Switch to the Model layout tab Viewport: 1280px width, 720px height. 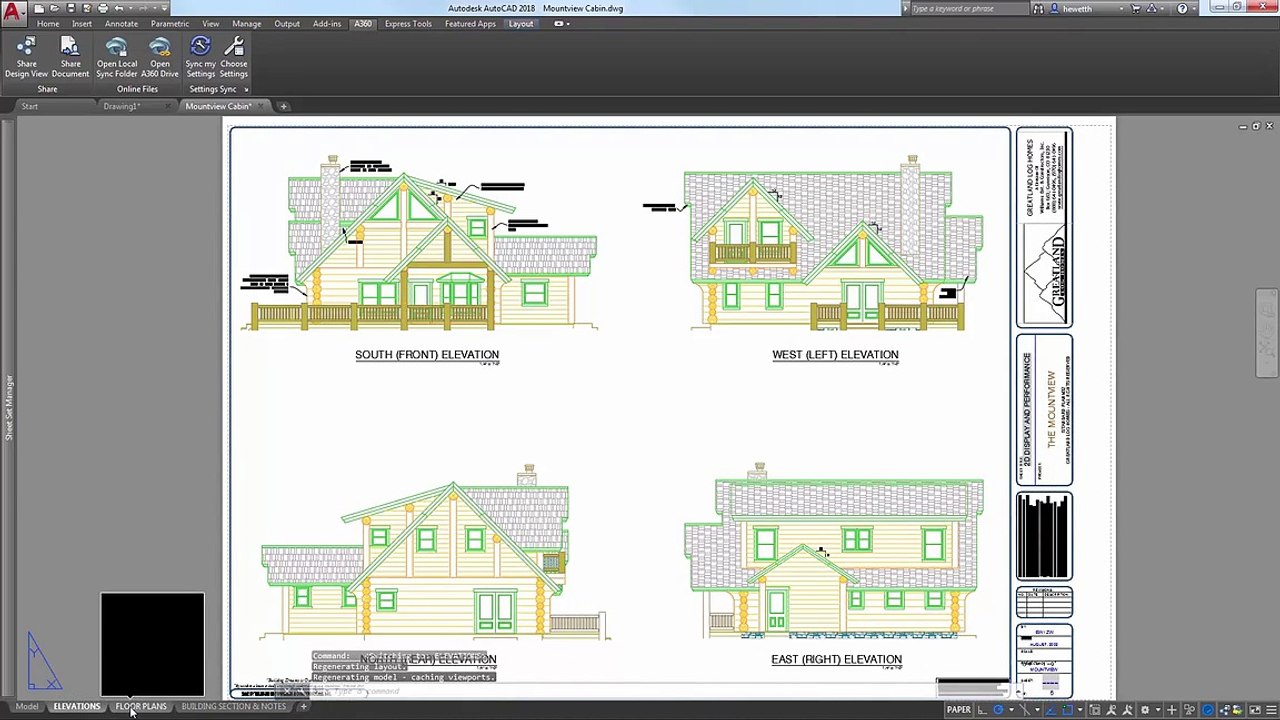[27, 707]
